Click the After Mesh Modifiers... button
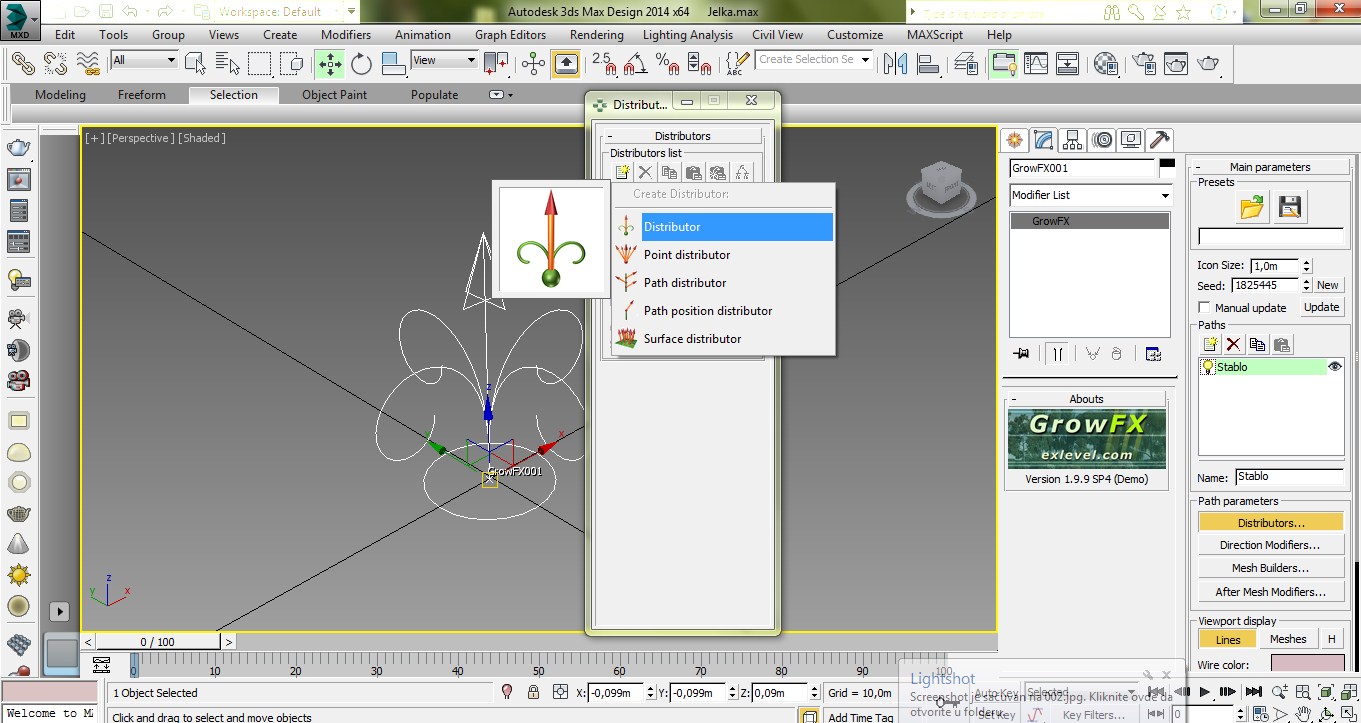 coord(1271,592)
